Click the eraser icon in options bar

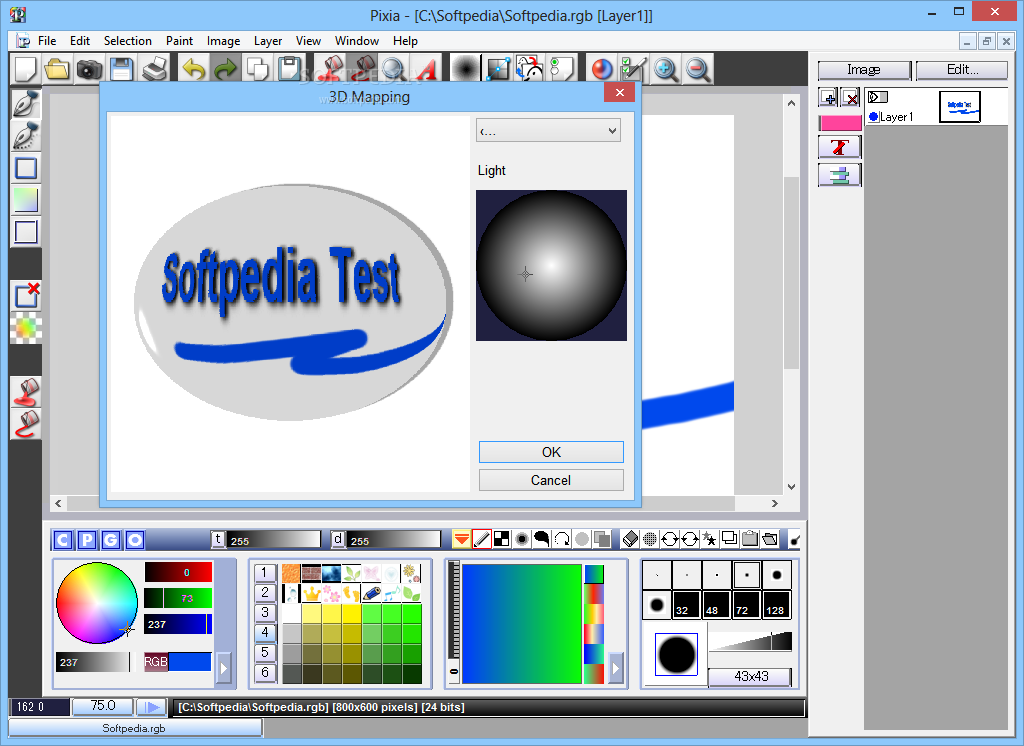pyautogui.click(x=630, y=539)
